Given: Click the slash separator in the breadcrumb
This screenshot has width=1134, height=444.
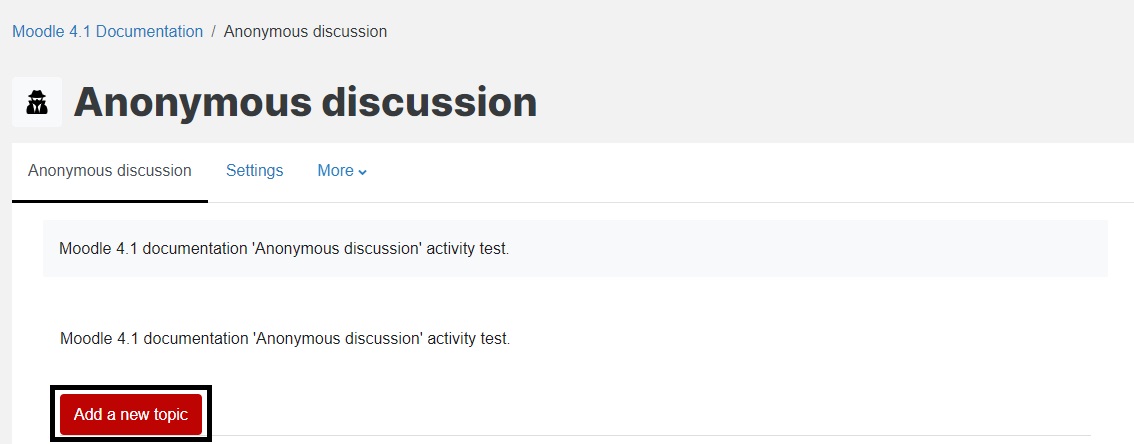Looking at the screenshot, I should tap(213, 32).
